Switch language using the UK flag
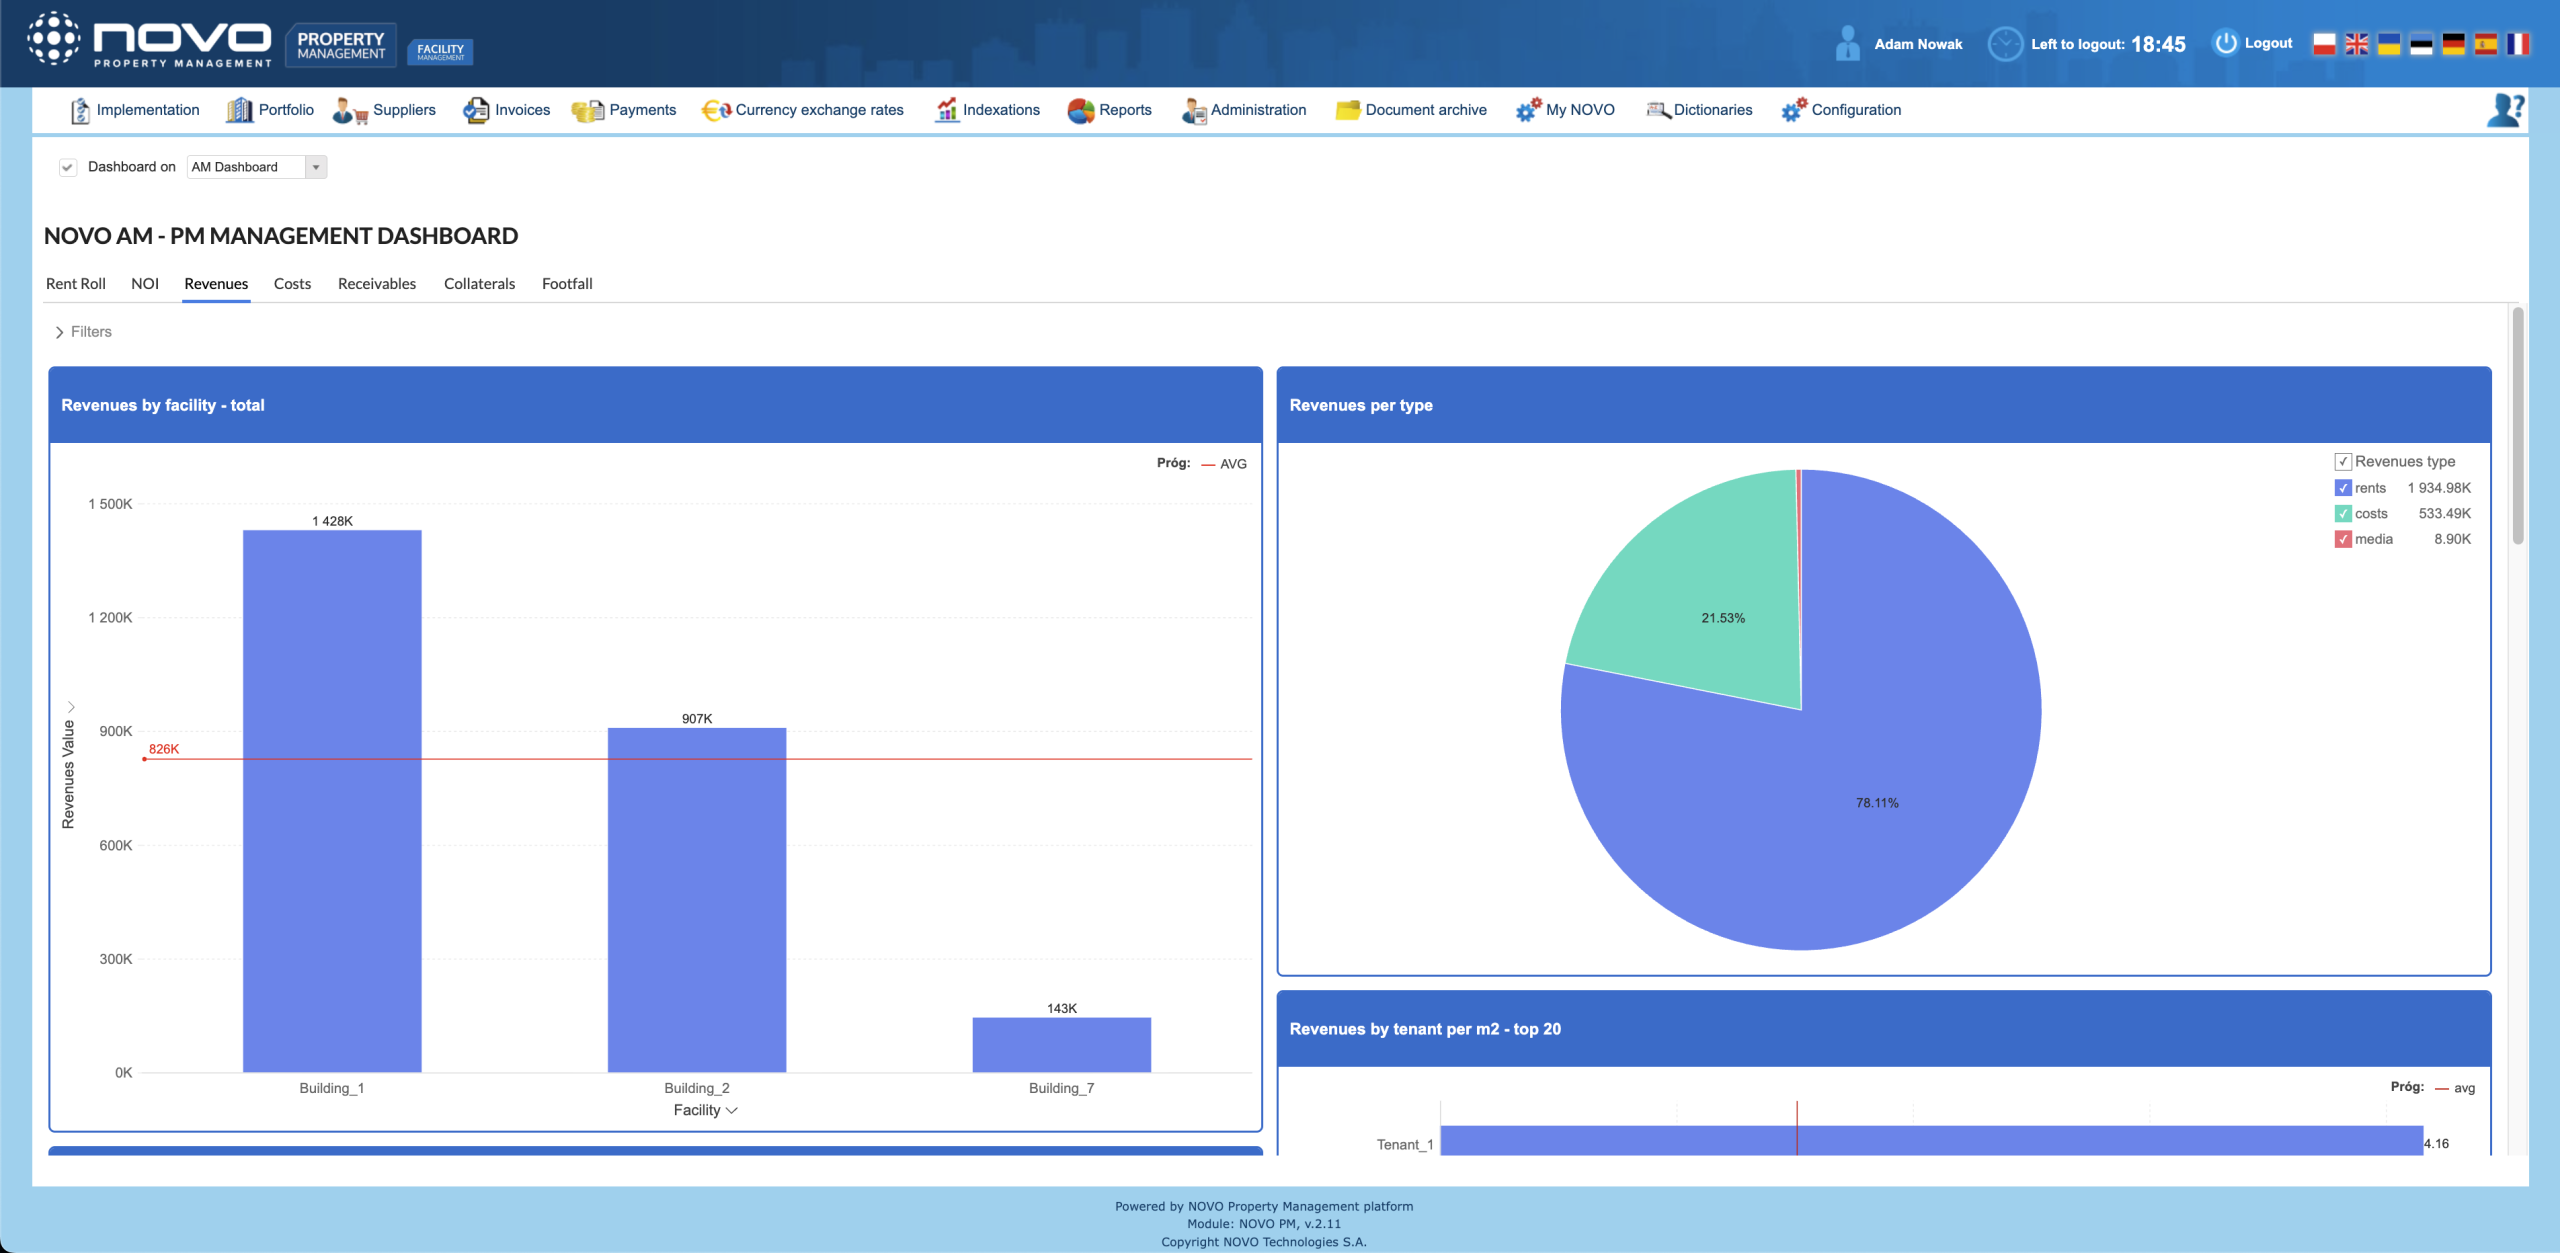The image size is (2560, 1253). click(x=2356, y=44)
